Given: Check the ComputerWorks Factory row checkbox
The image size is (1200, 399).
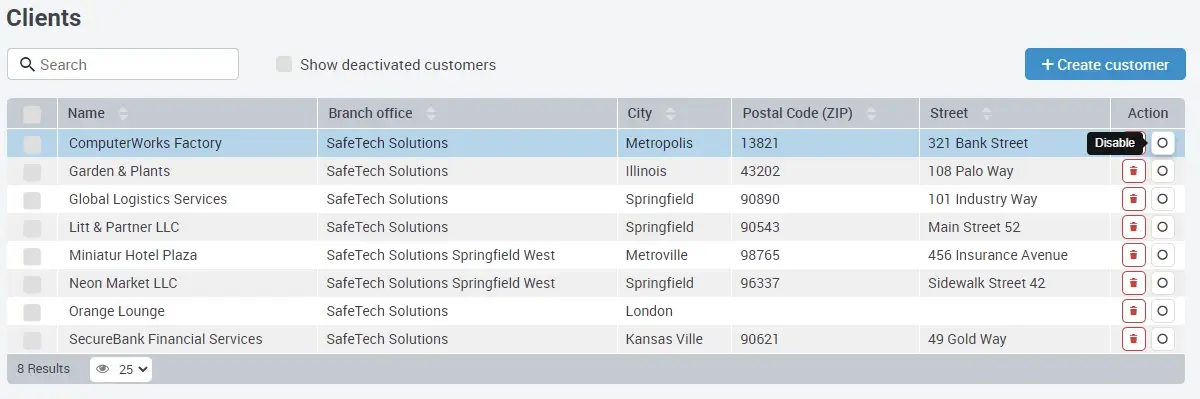Looking at the screenshot, I should coord(32,143).
